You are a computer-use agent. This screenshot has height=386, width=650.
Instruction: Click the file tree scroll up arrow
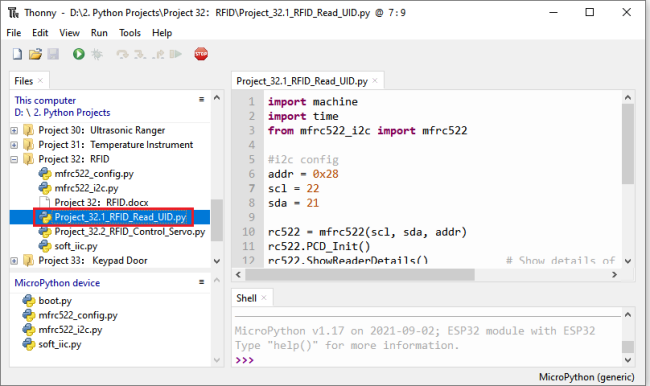click(x=216, y=98)
